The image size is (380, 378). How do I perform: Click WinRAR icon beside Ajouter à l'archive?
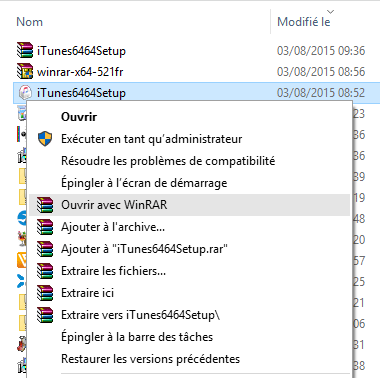click(45, 227)
